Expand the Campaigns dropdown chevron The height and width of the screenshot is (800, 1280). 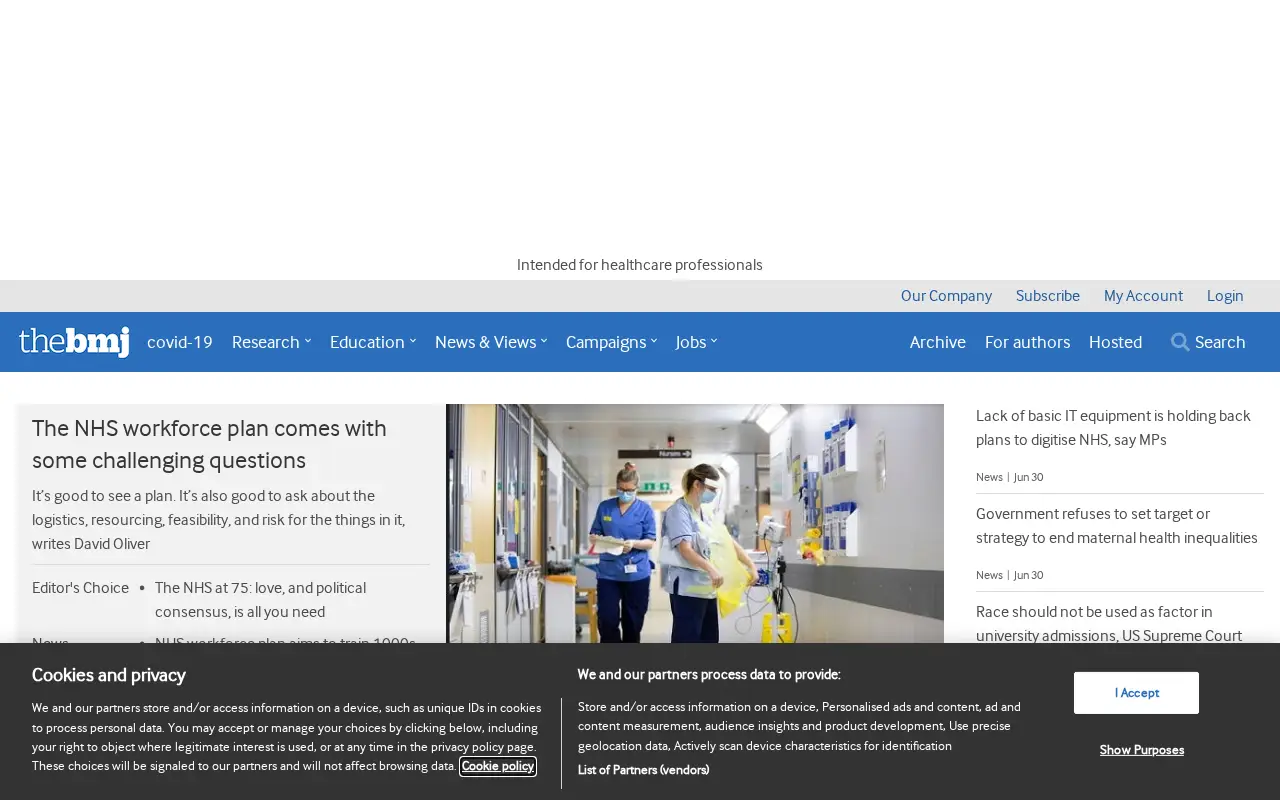click(654, 341)
